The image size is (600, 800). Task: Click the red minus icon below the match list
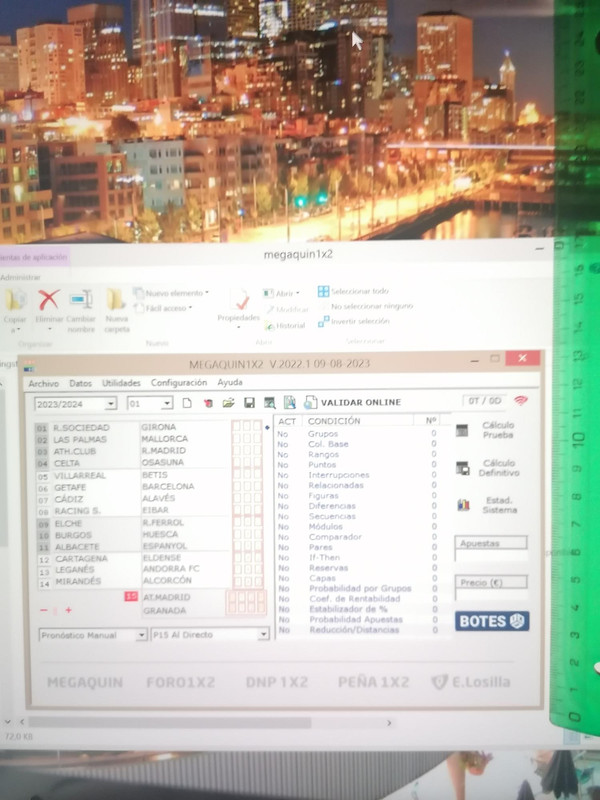click(43, 610)
